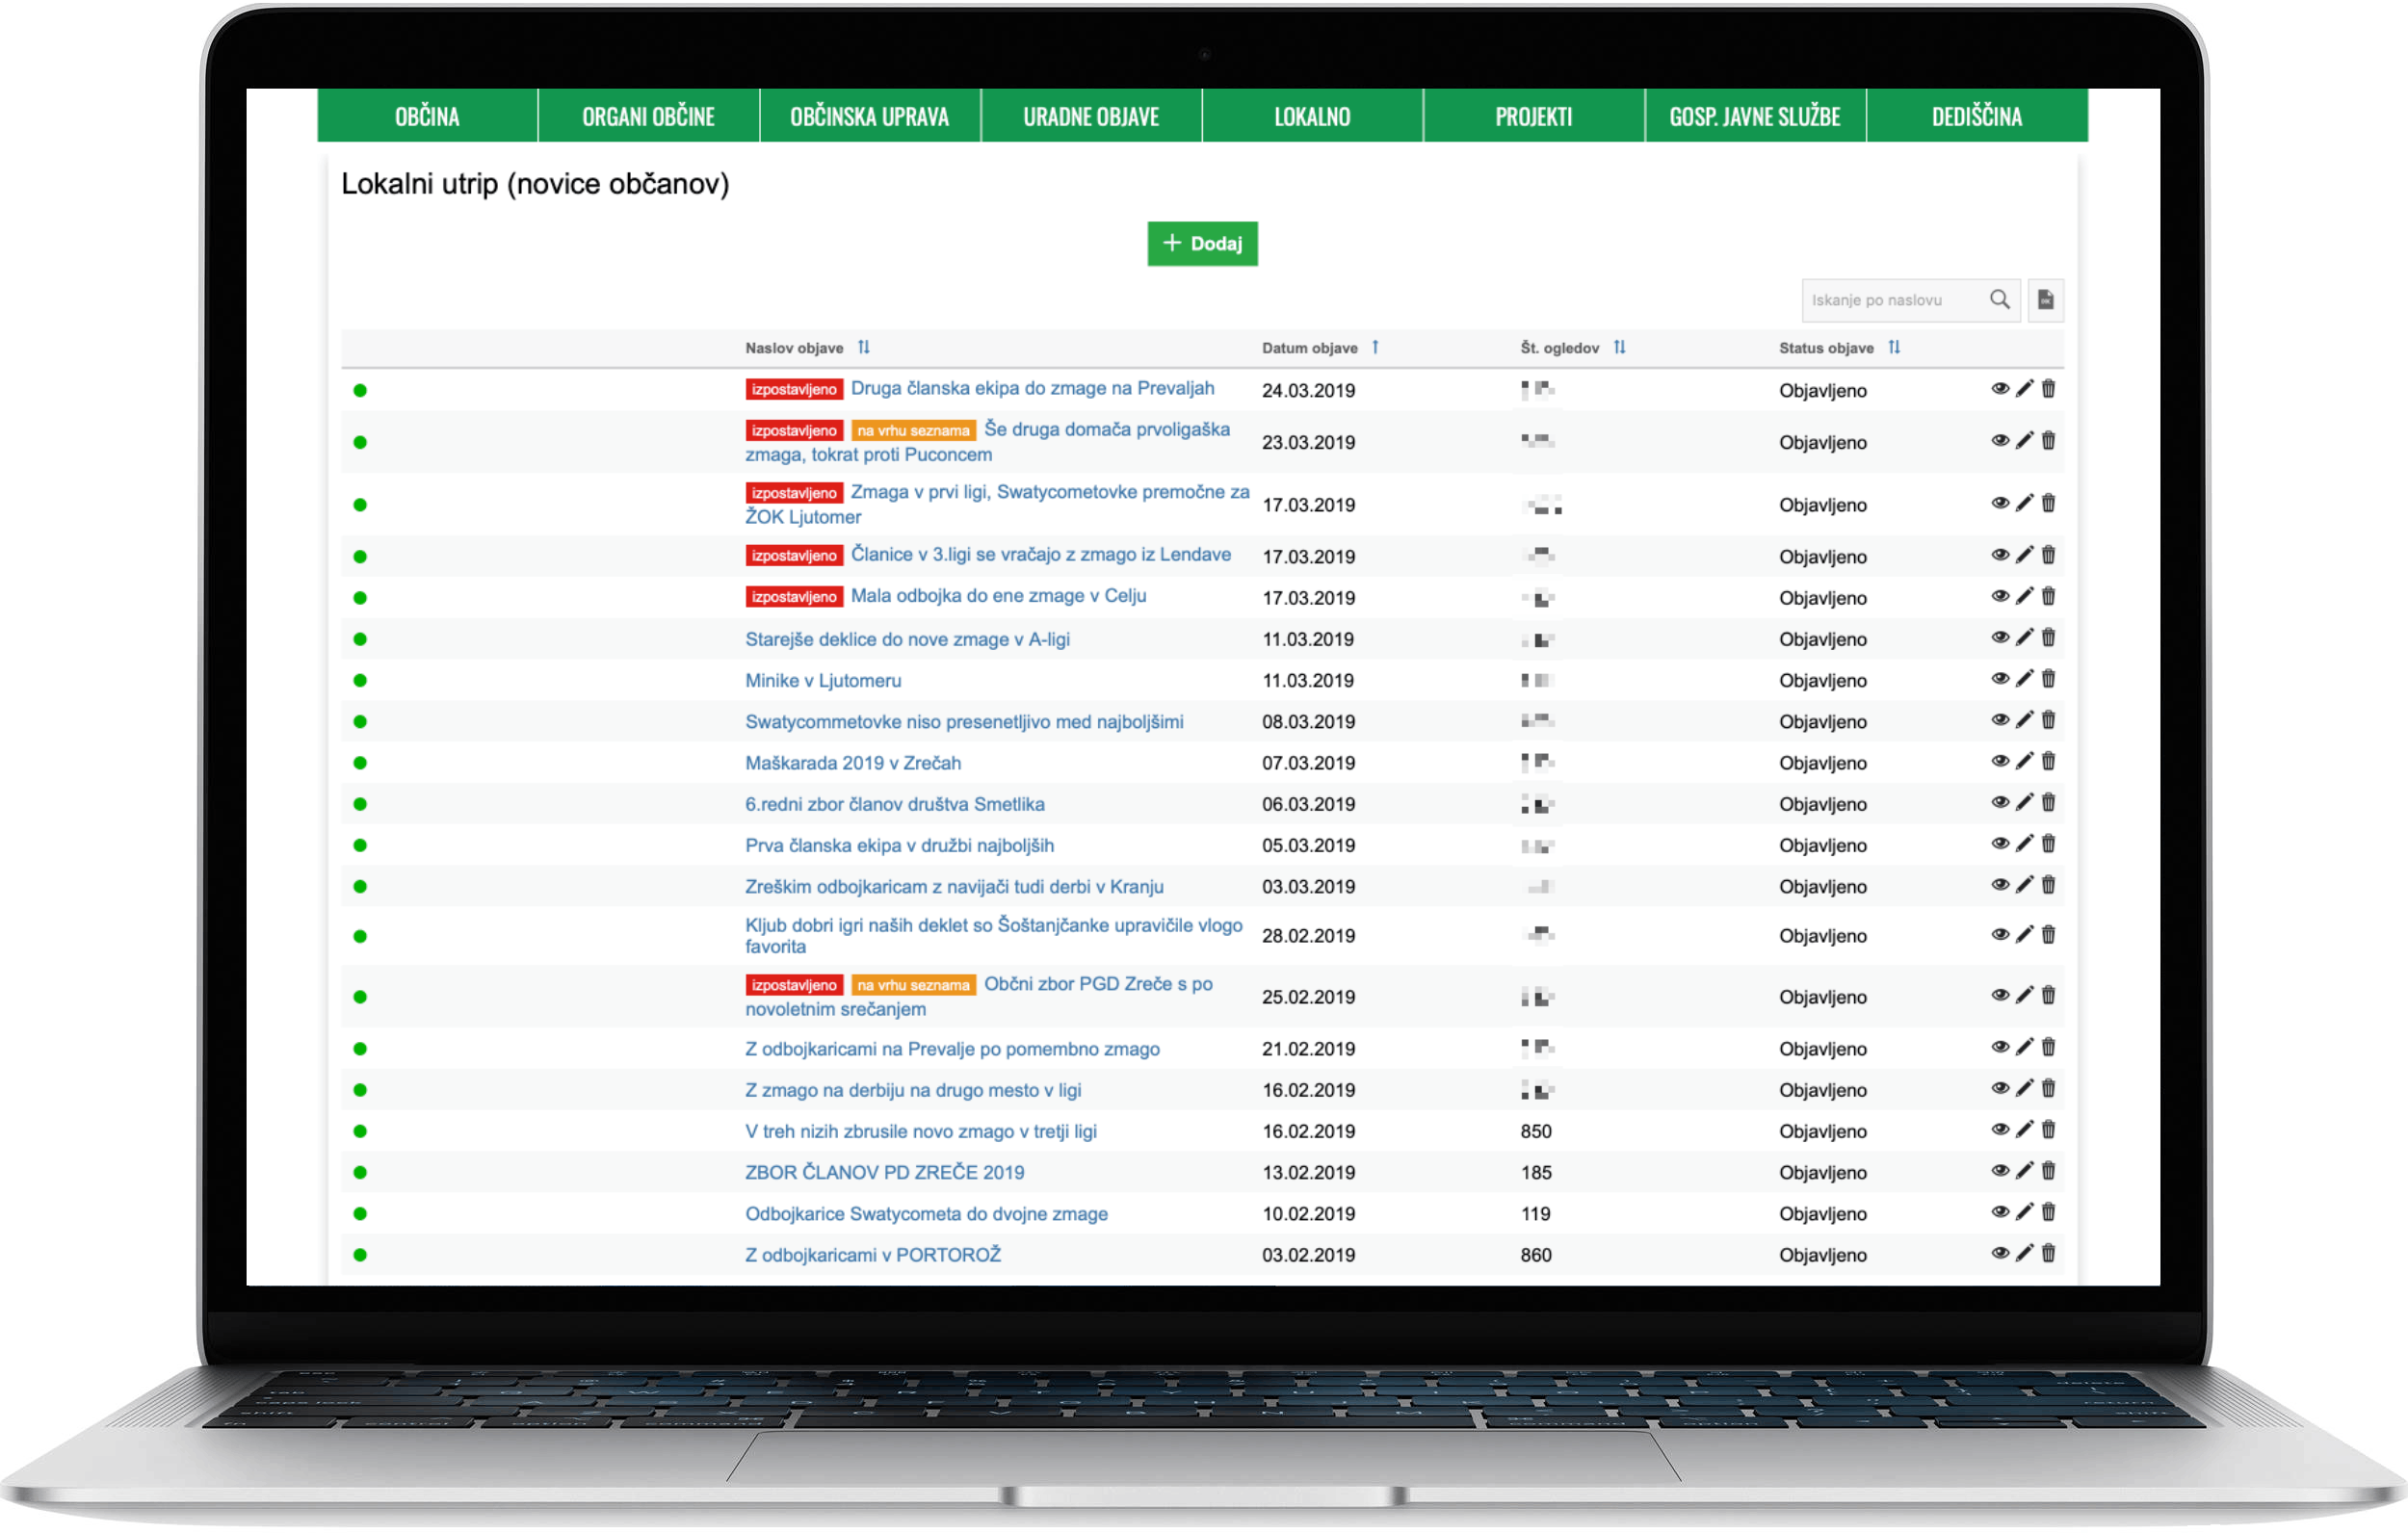The width and height of the screenshot is (2408, 1533).
Task: Open the URADNE OBJAVE menu
Action: tap(1090, 117)
